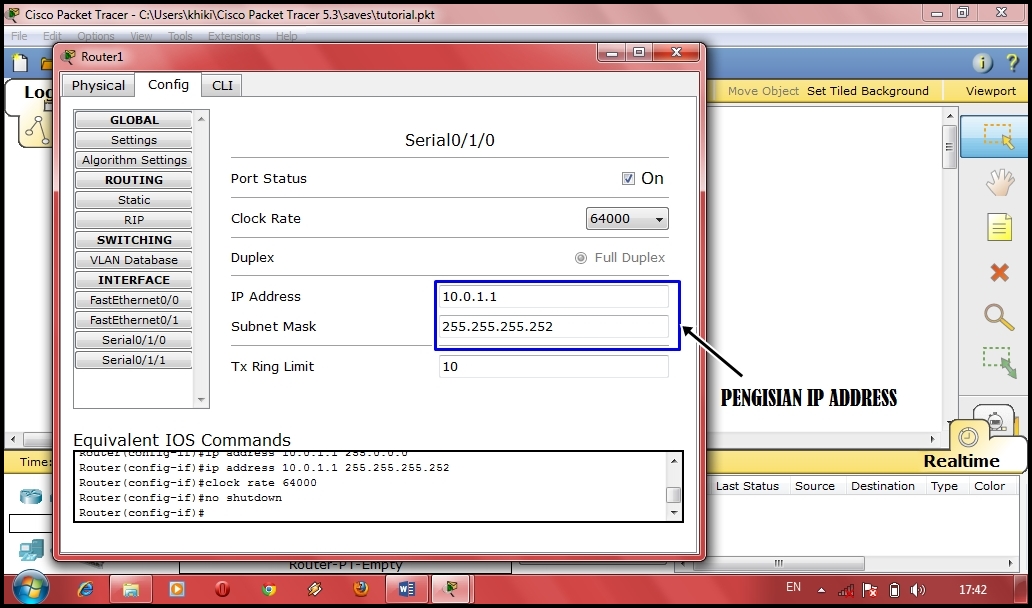Click the workspace vertical scrollbar thumb
Screen dimensions: 1032x608
point(949,146)
